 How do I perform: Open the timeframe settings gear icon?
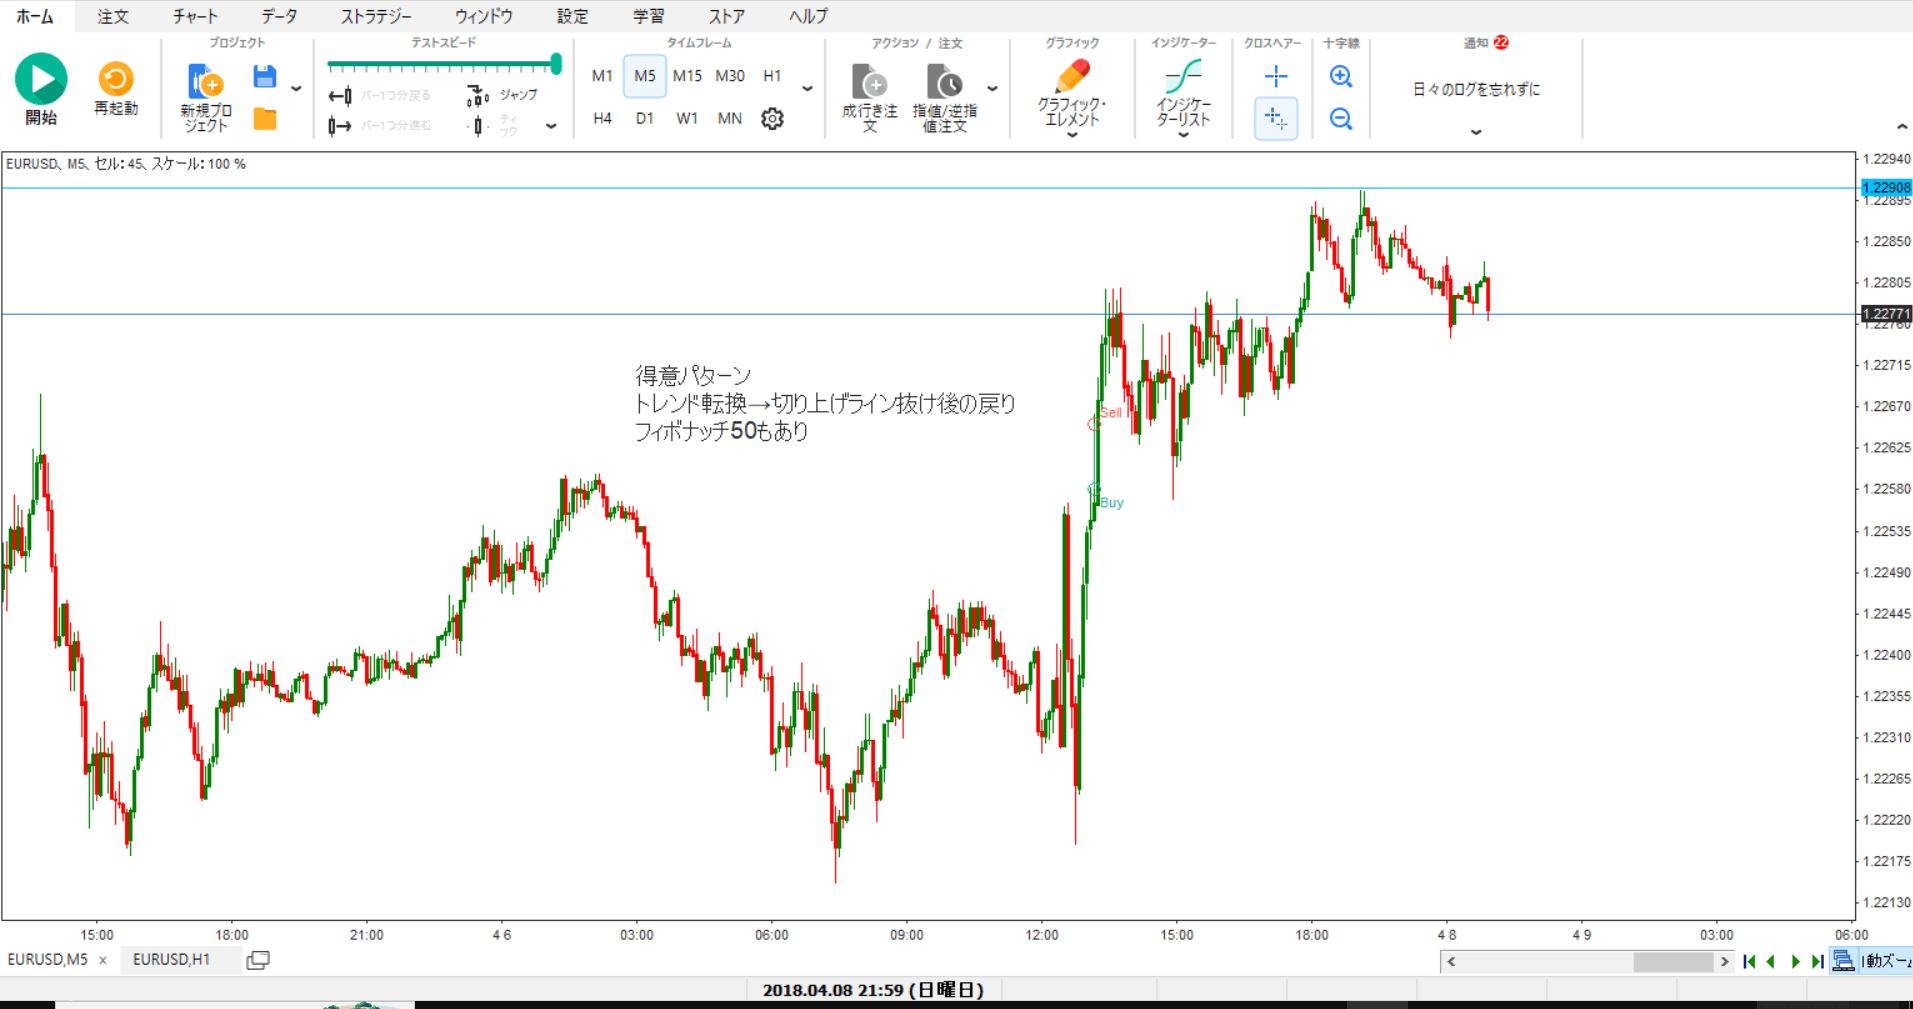pyautogui.click(x=772, y=119)
